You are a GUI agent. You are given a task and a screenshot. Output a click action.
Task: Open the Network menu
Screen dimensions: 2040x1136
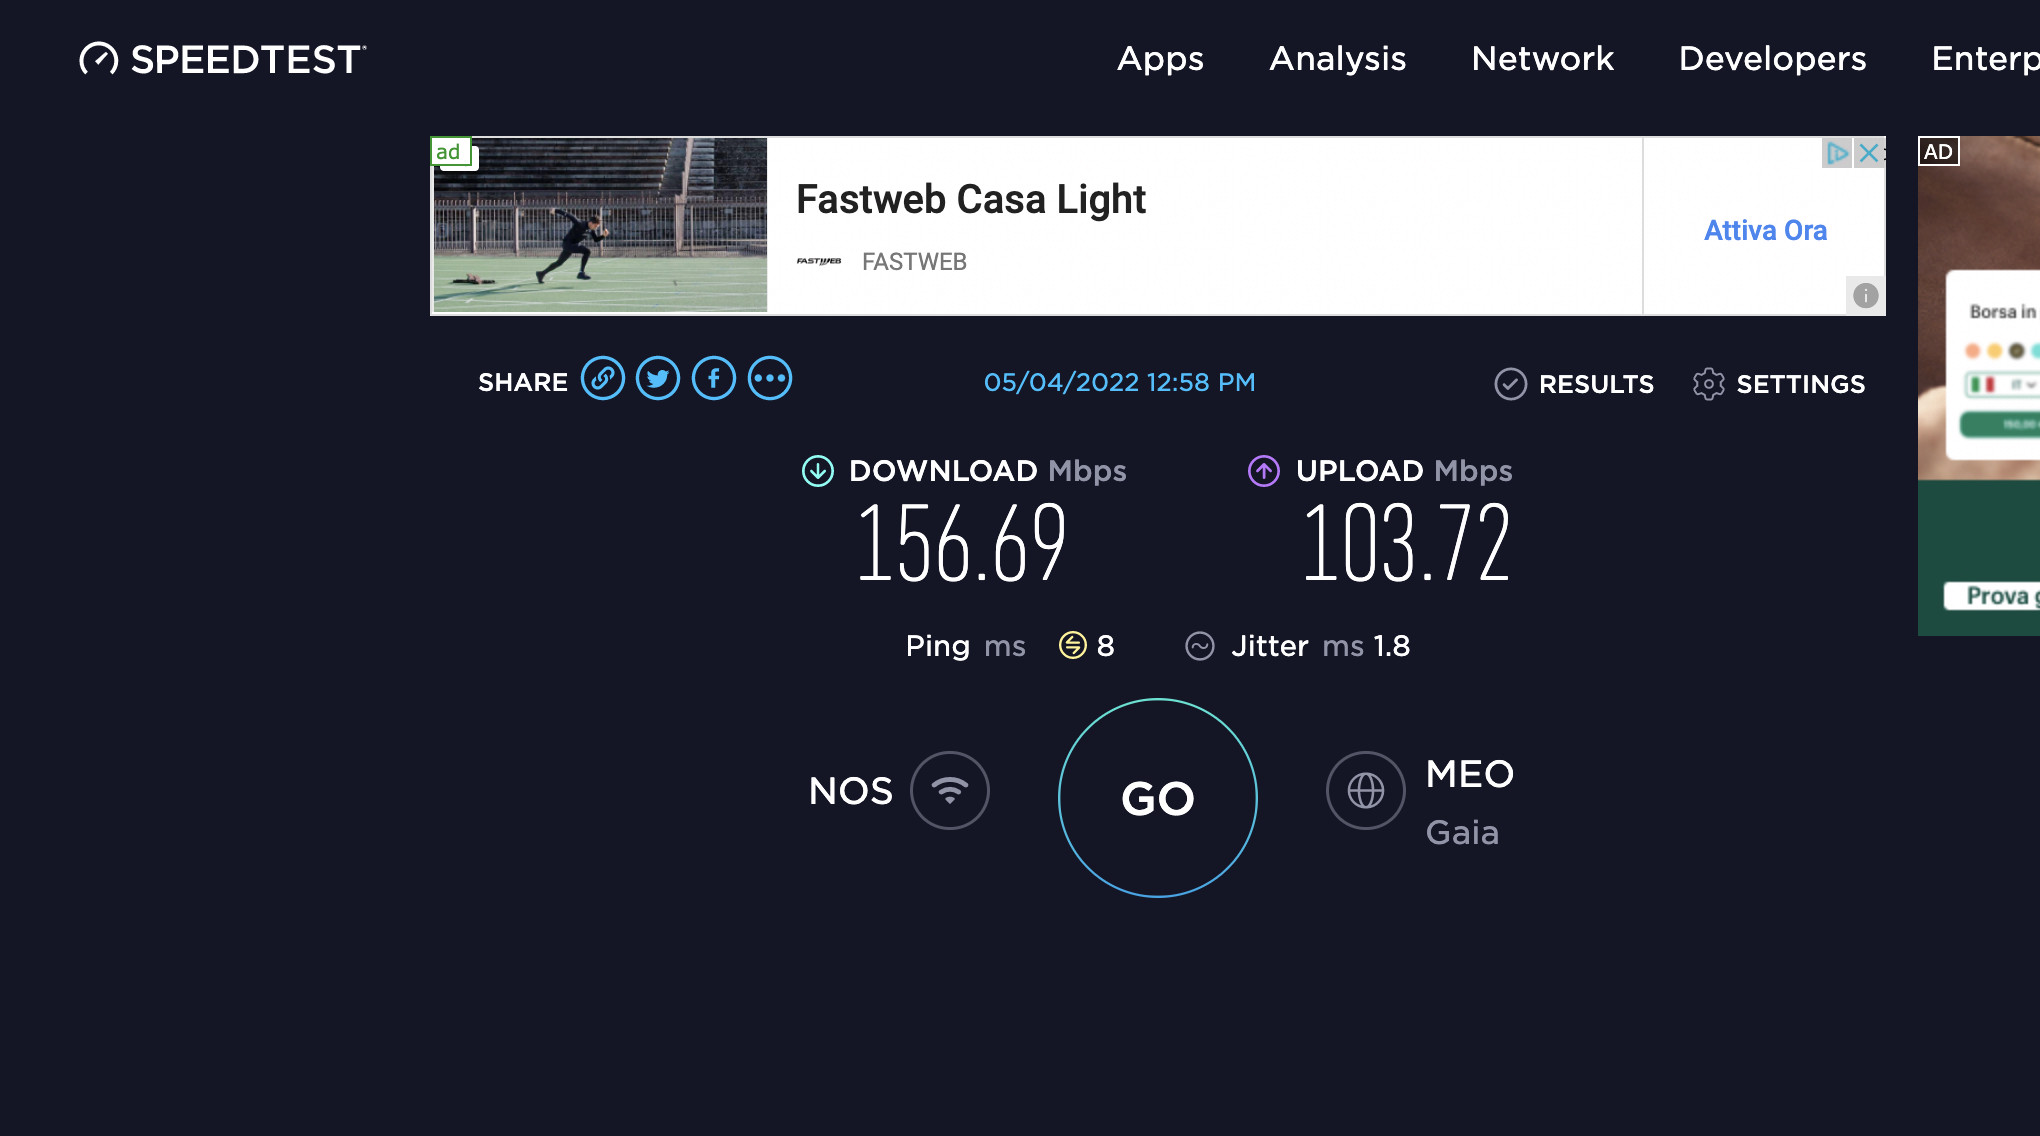click(1543, 59)
